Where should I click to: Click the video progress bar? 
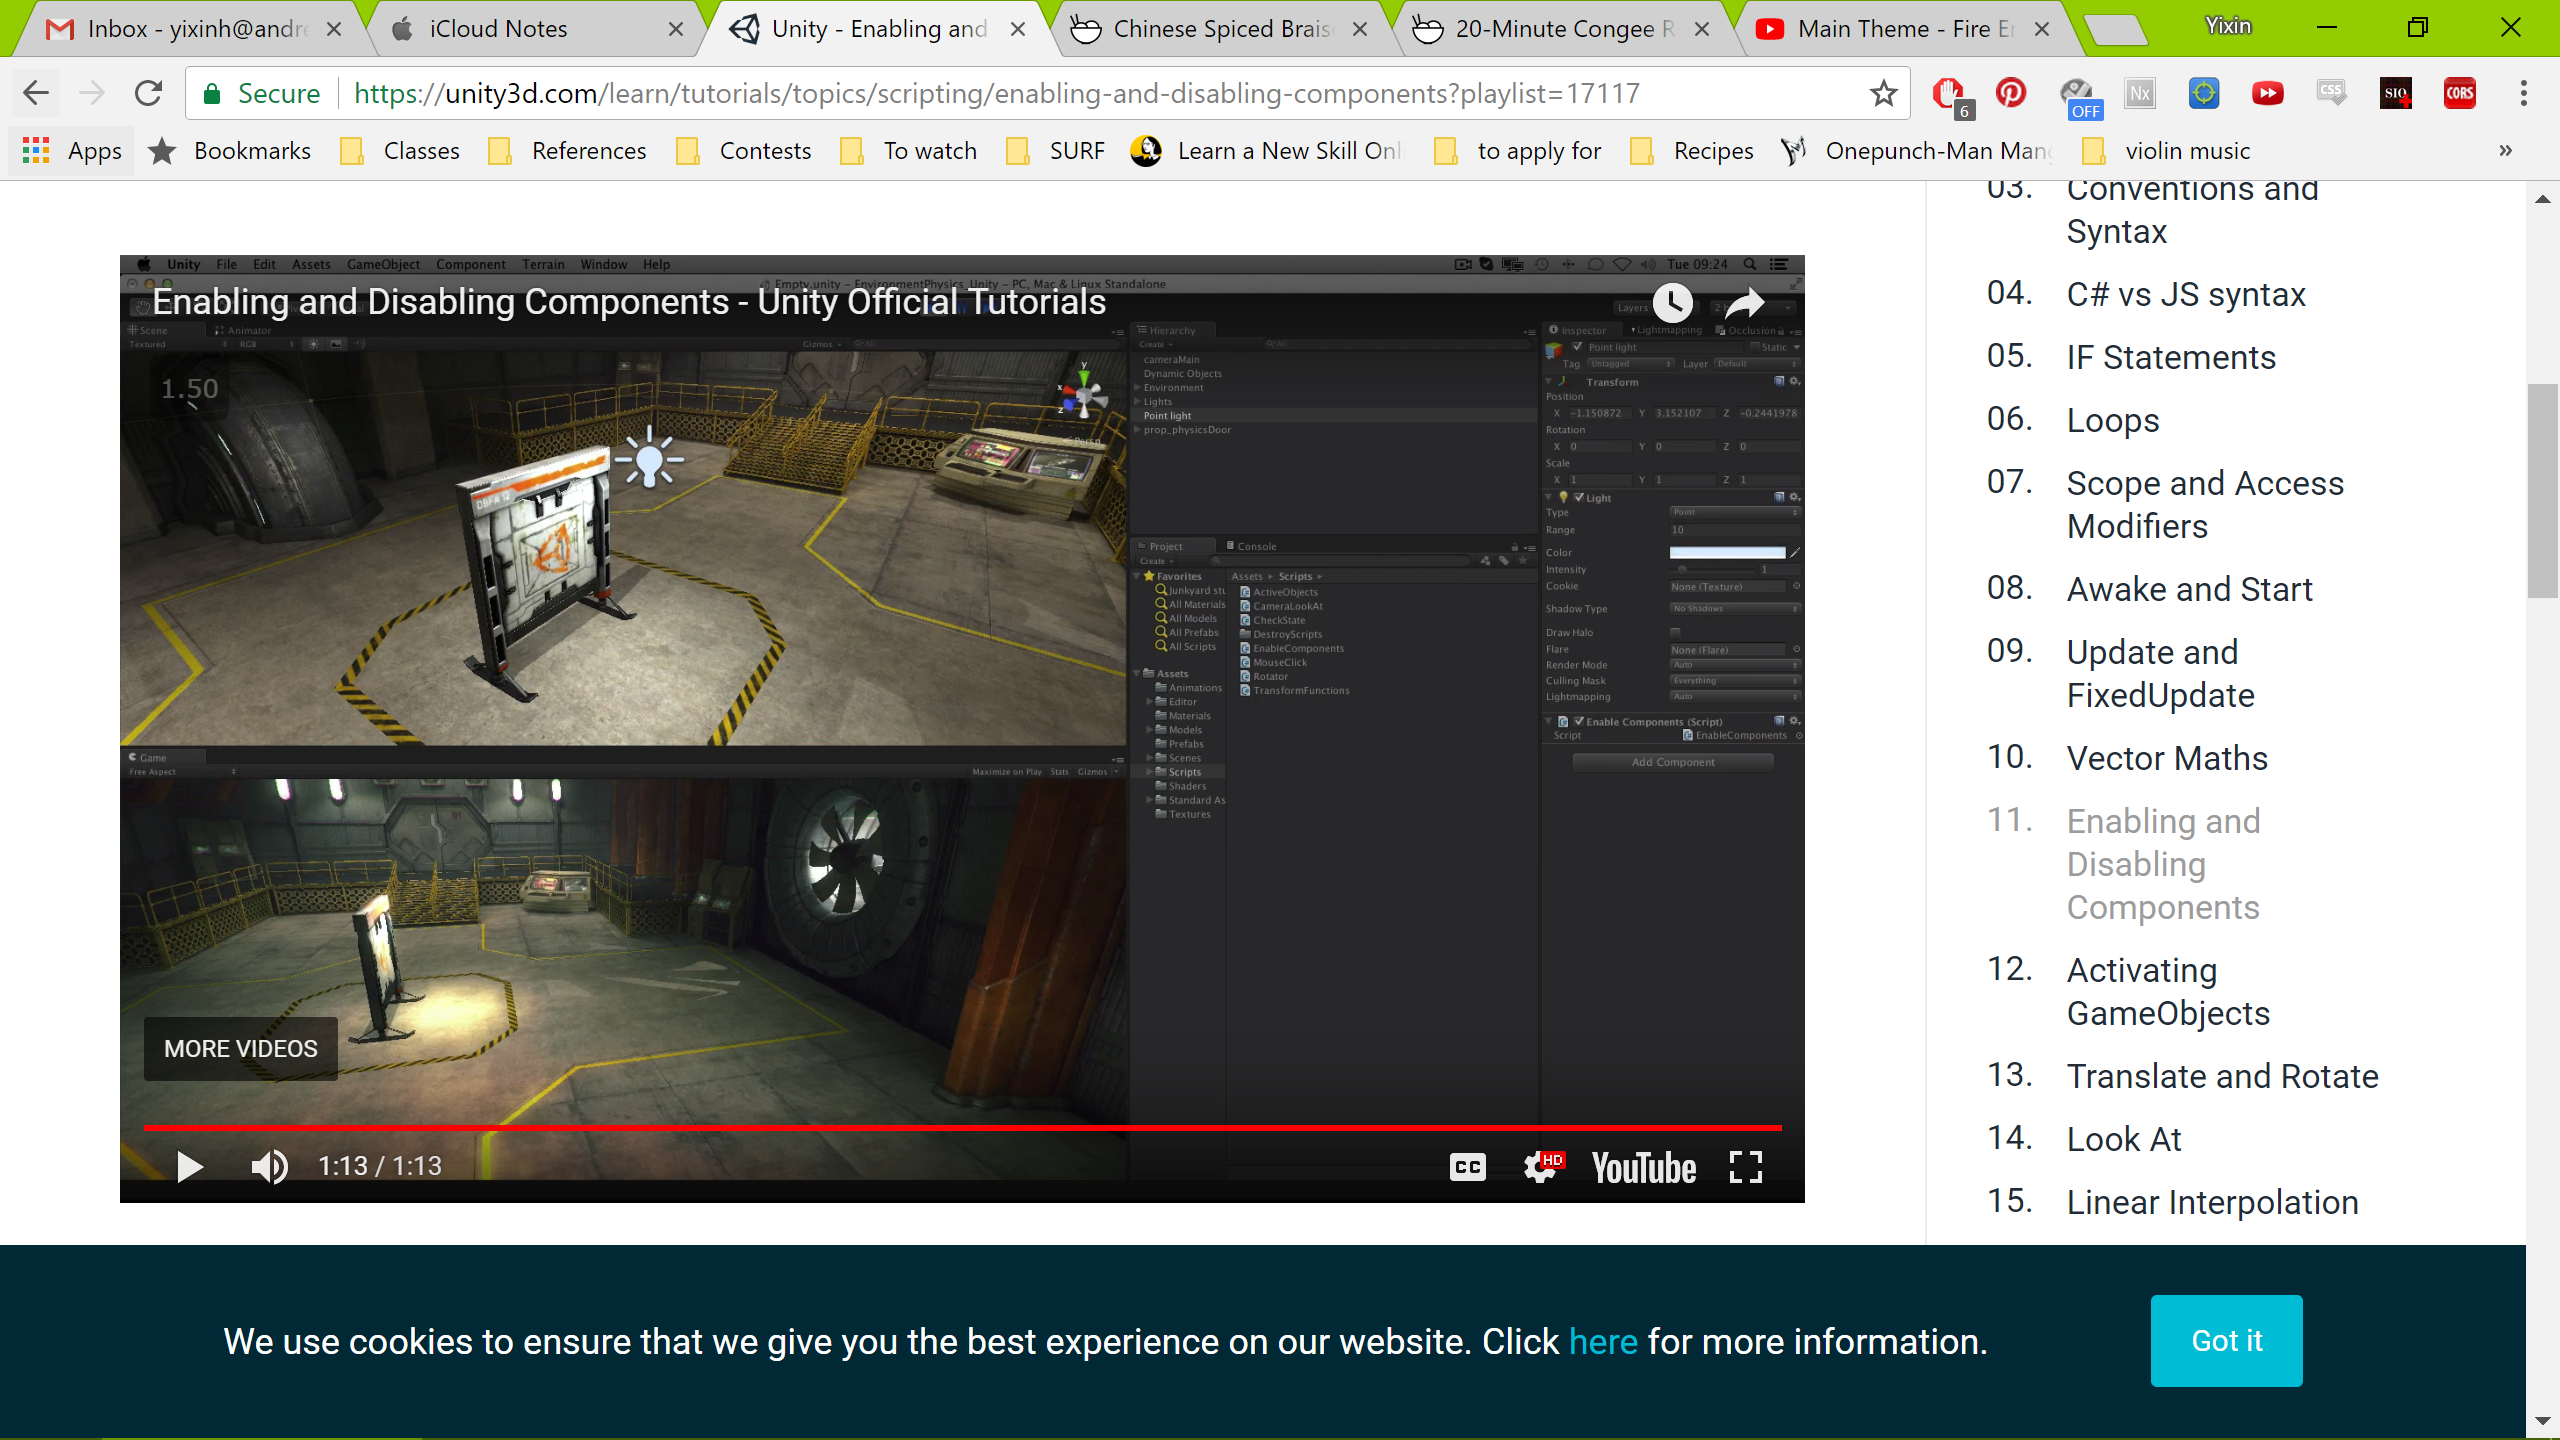tap(962, 1128)
